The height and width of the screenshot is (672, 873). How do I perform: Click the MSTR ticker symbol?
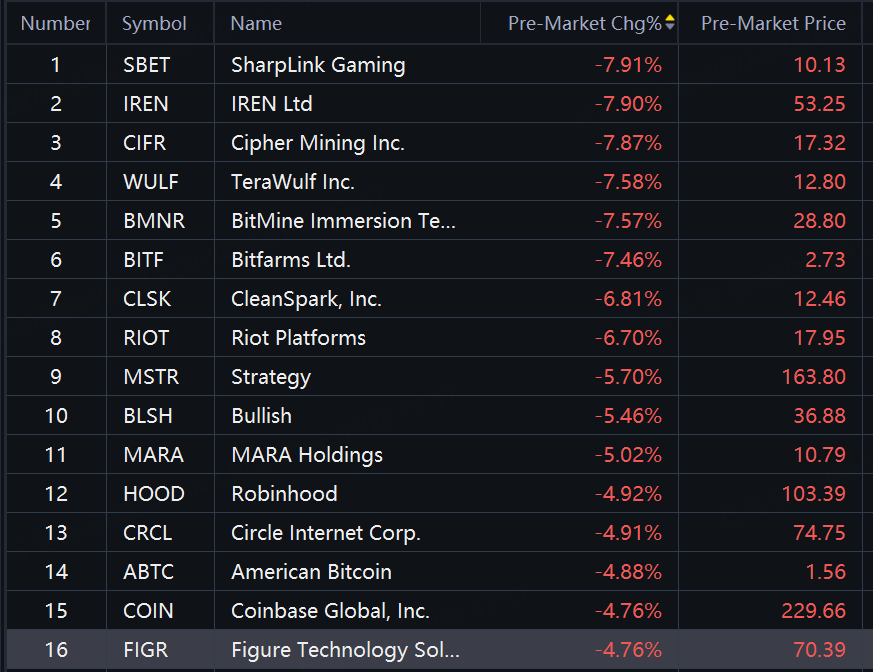[x=150, y=377]
